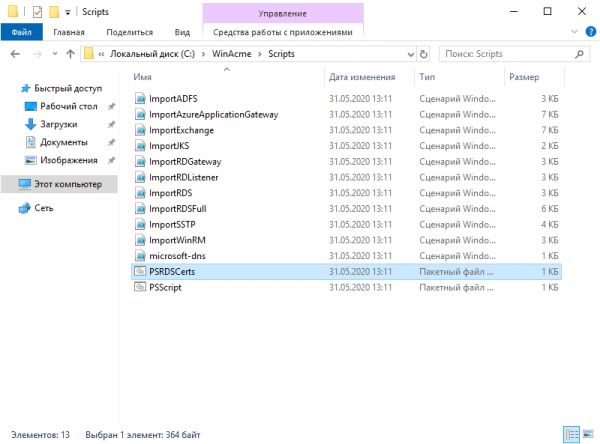Open the quick access toolbar customize dropdown
The width and height of the screenshot is (600, 444).
coord(69,12)
